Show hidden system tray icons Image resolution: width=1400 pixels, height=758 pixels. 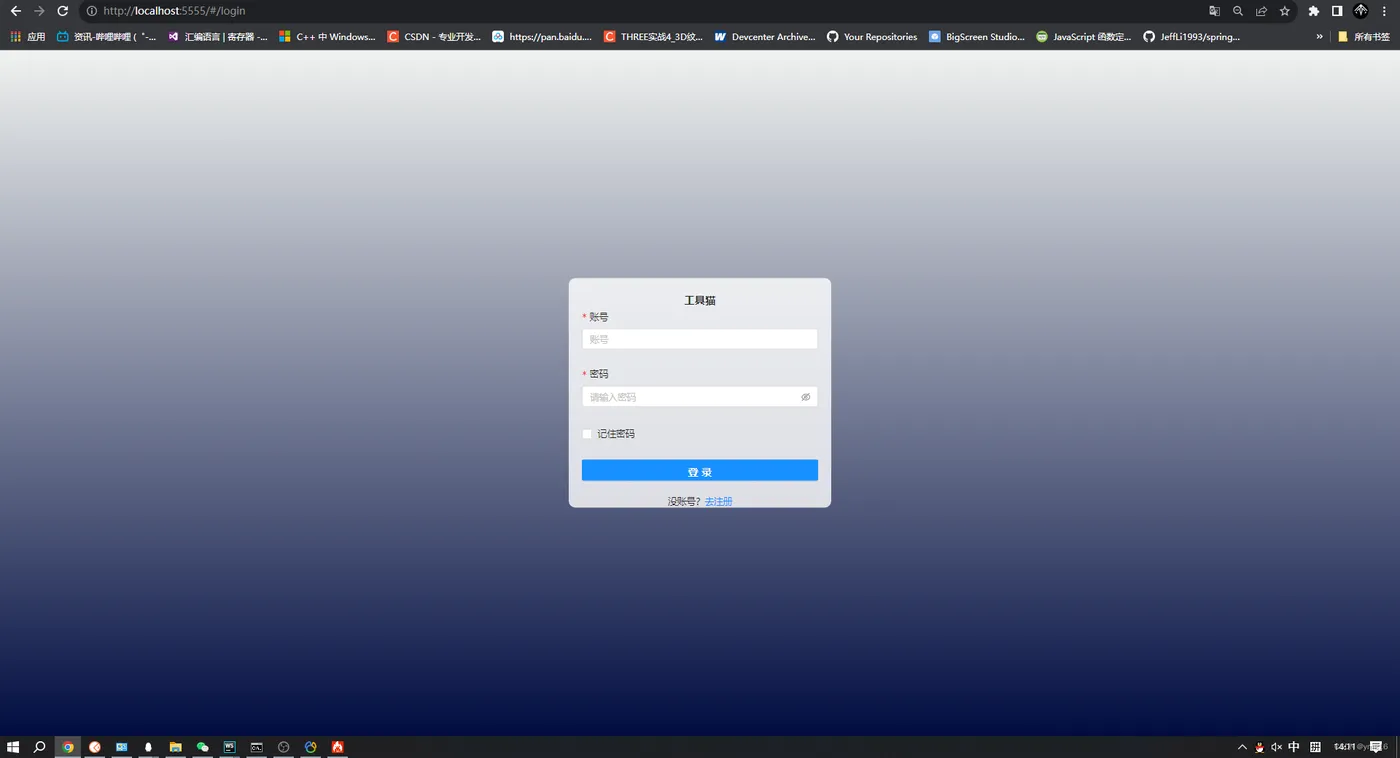click(1242, 747)
